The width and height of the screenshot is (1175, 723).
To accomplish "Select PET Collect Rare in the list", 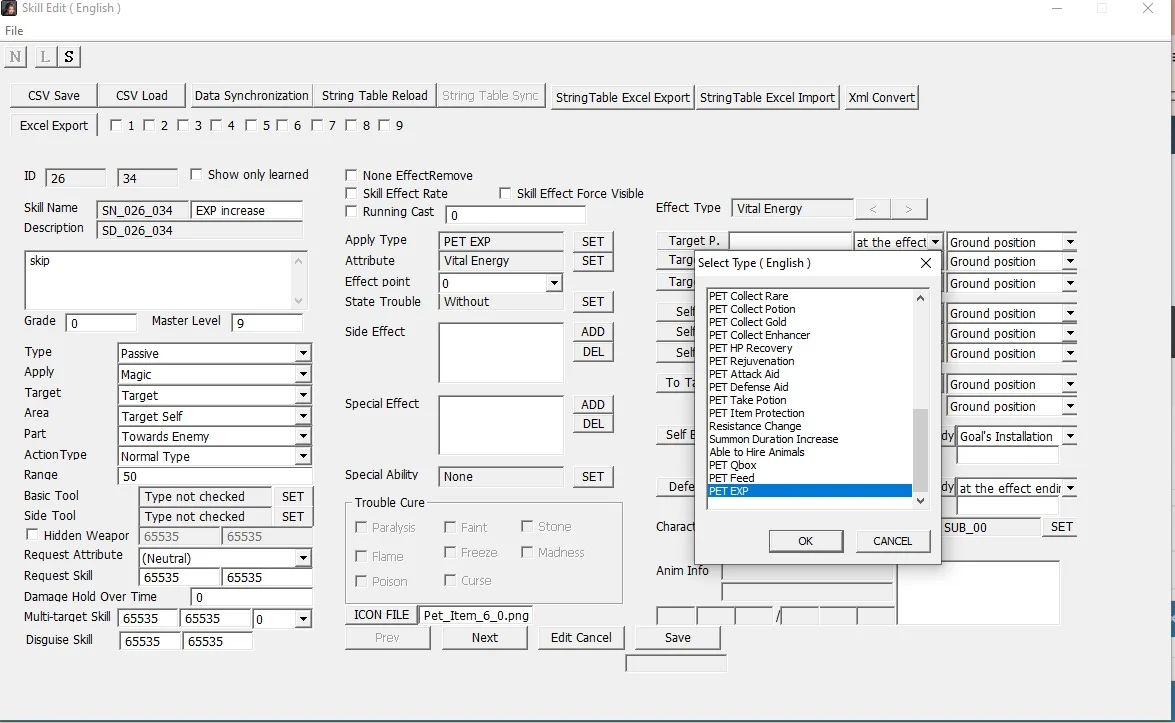I will [x=809, y=296].
